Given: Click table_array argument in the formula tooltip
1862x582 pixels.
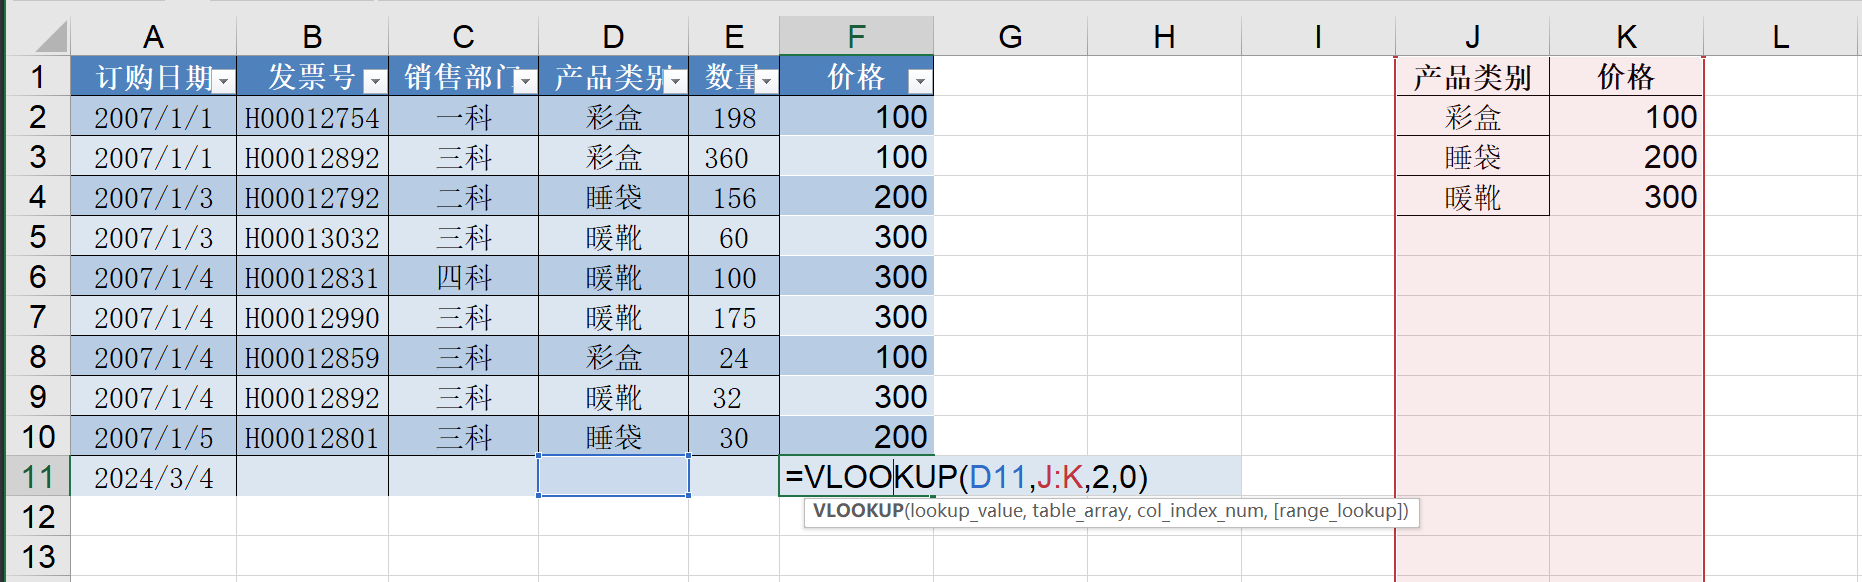Looking at the screenshot, I should click(1080, 511).
